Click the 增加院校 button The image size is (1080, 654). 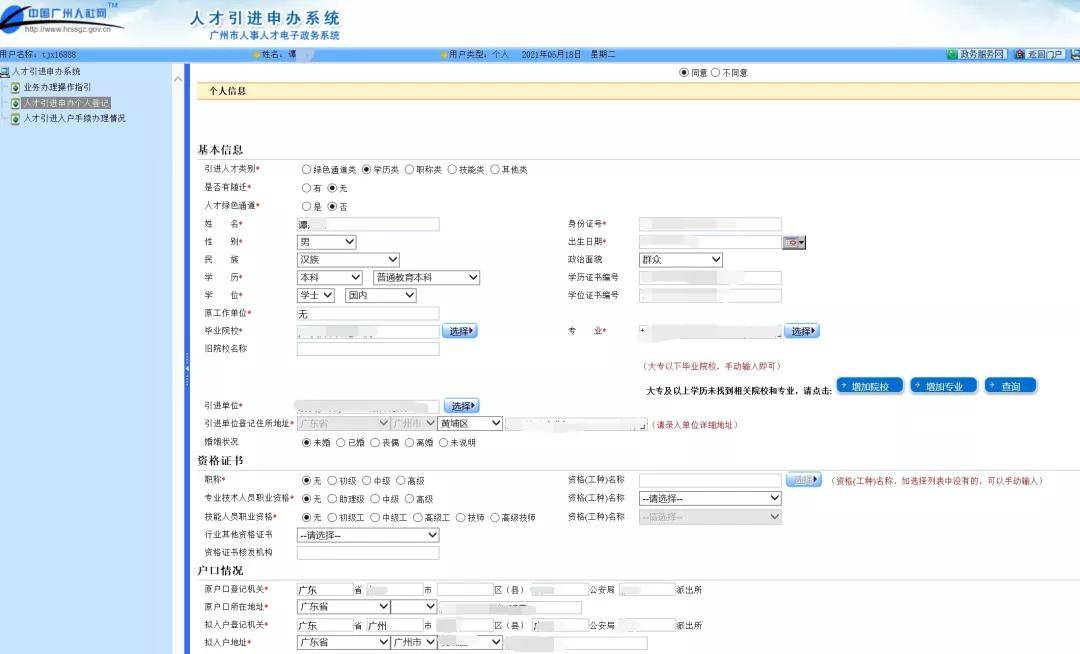click(870, 386)
